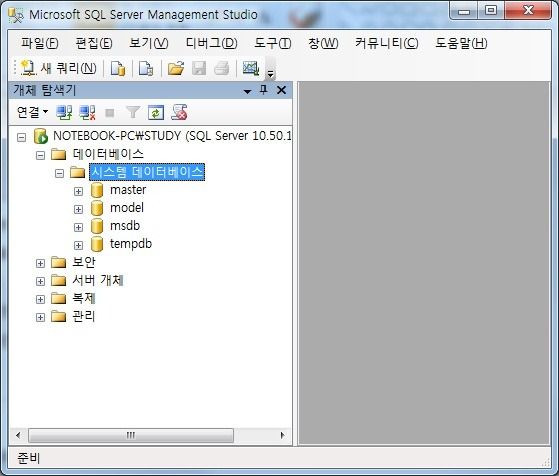Viewport: 559px width, 476px height.
Task: Click the Analysis Services query icon
Action: [146, 68]
